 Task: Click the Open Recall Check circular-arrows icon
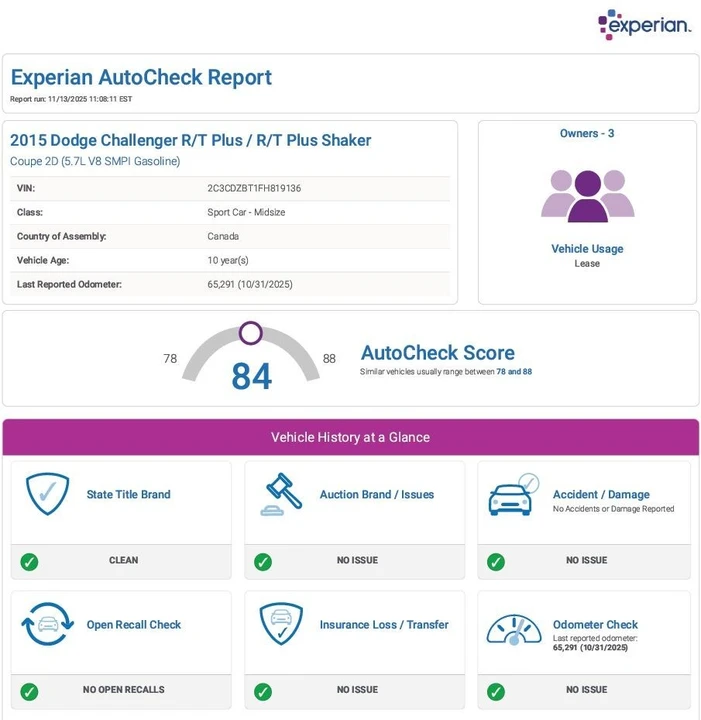click(47, 624)
